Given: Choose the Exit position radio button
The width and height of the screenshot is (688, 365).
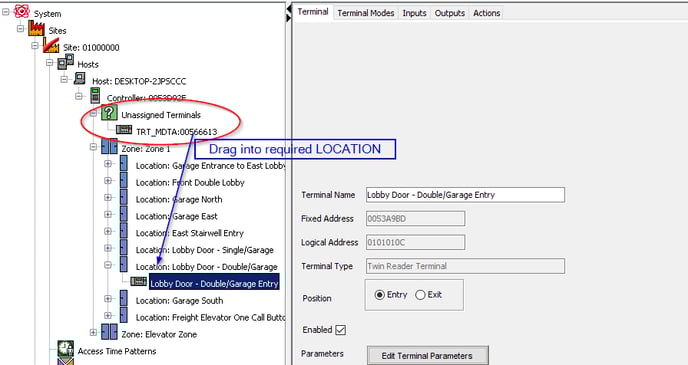Looking at the screenshot, I should click(x=420, y=295).
